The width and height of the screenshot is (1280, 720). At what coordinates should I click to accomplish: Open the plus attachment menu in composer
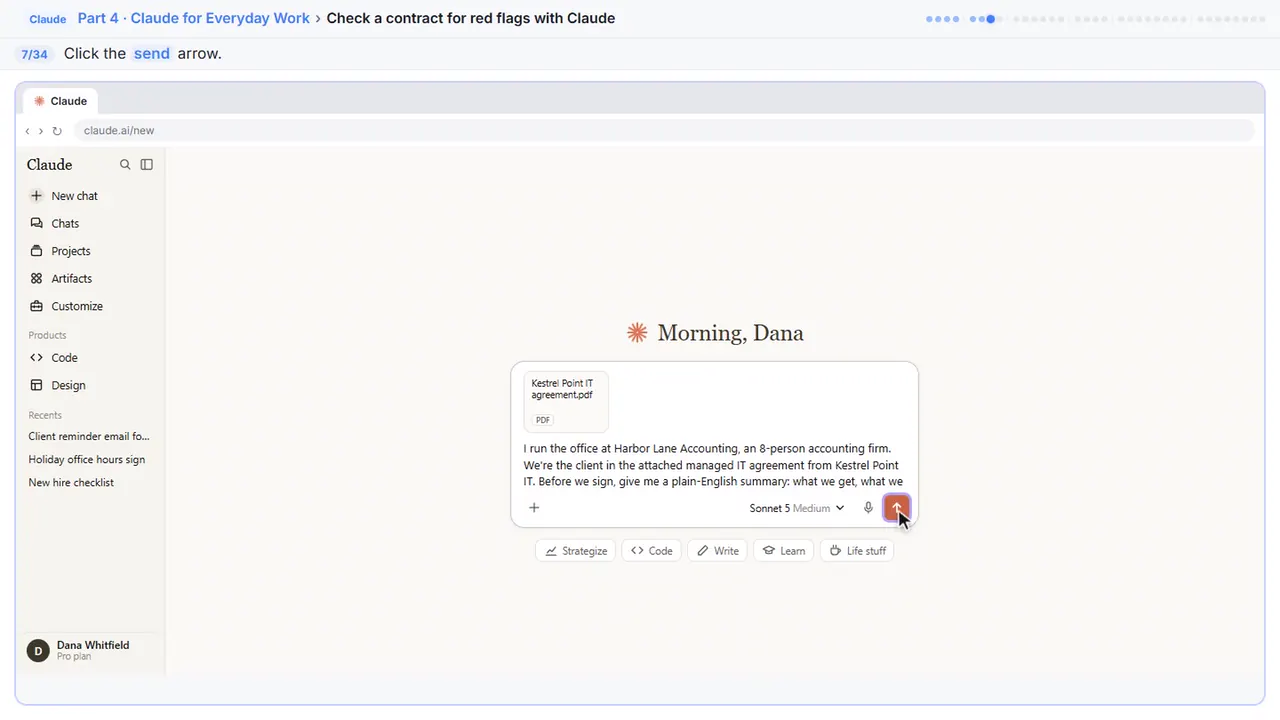pos(534,508)
